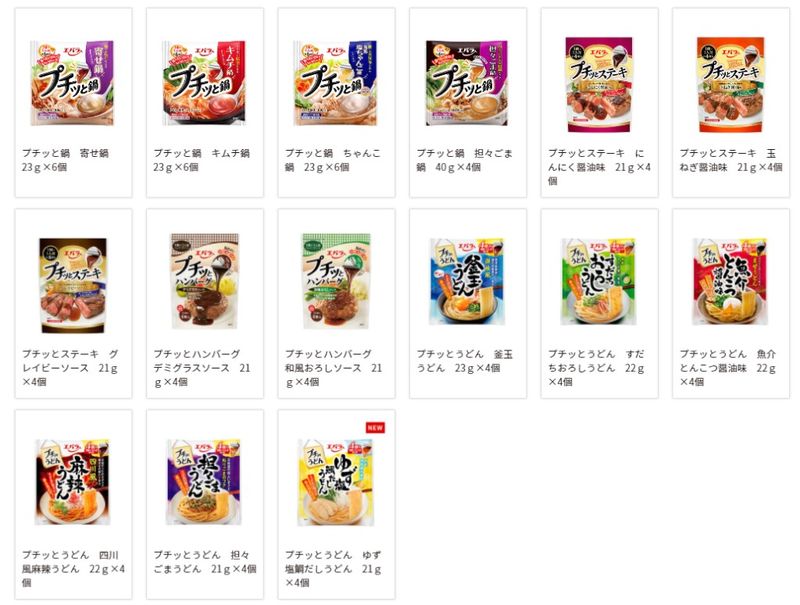Follow the プチッとうどん 釜玉うどん 23g×4個 text link
800x605 pixels.
[x=465, y=361]
